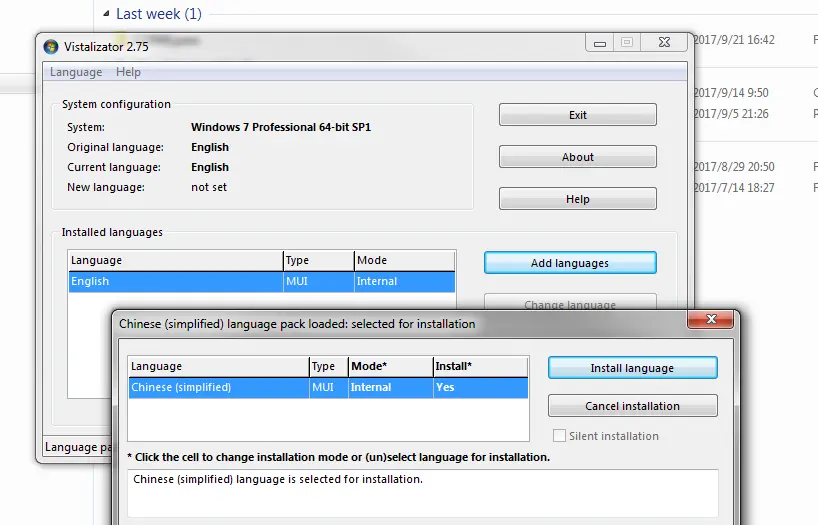Open the Language menu
Image resolution: width=818 pixels, height=525 pixels.
click(76, 72)
